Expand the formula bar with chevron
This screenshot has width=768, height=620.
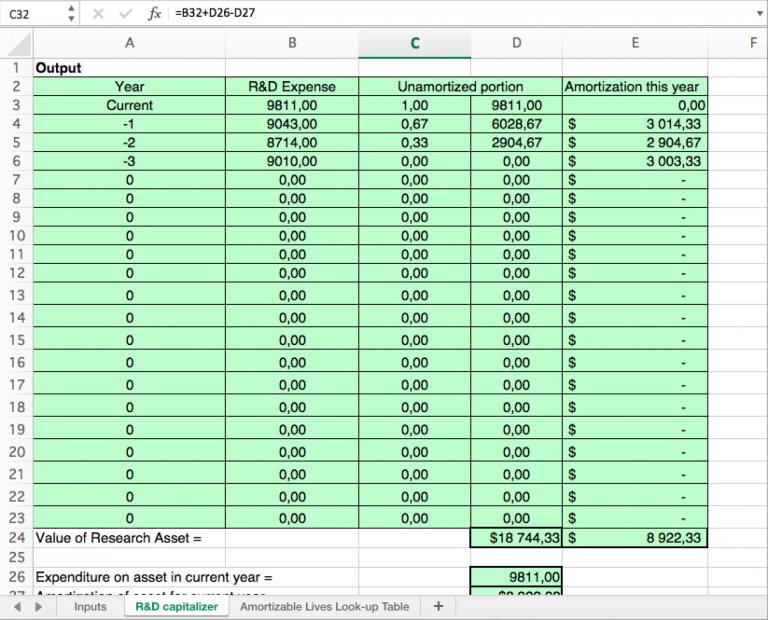point(756,14)
